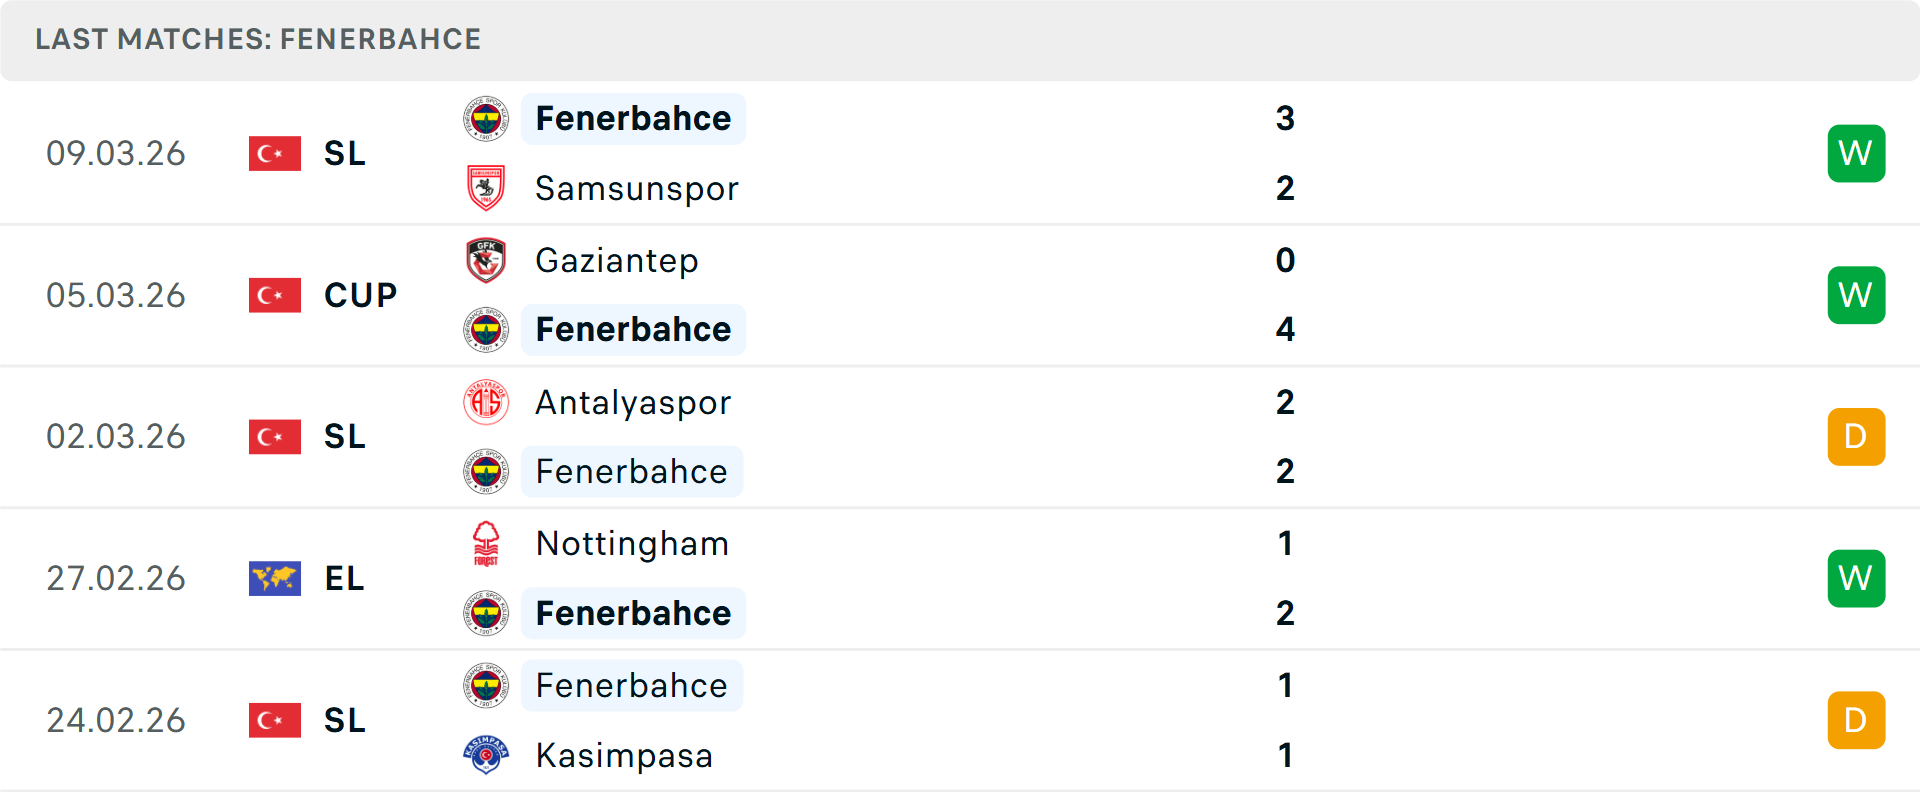Screen dimensions: 1920x792
Task: Select the Samsunspor team logo
Action: (x=486, y=188)
